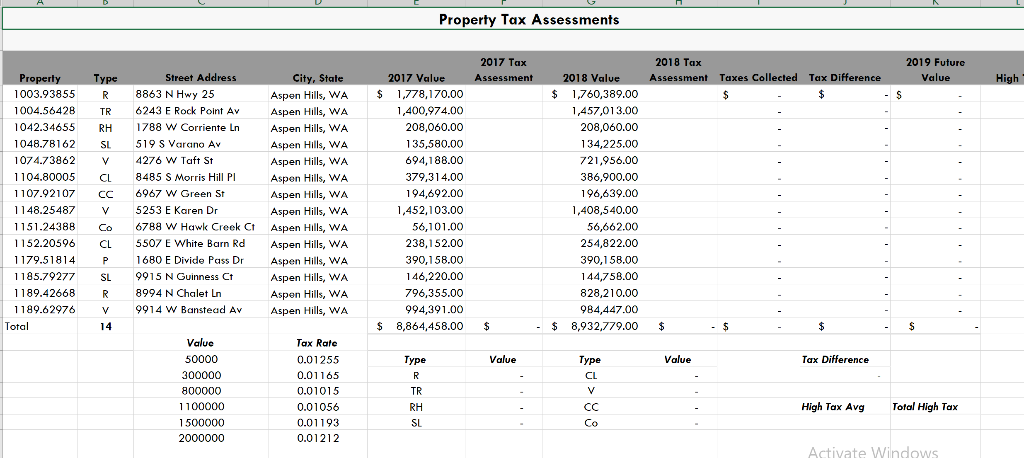This screenshot has height=458, width=1024.
Task: Select 2018 value 721,956.00
Action: 609,160
